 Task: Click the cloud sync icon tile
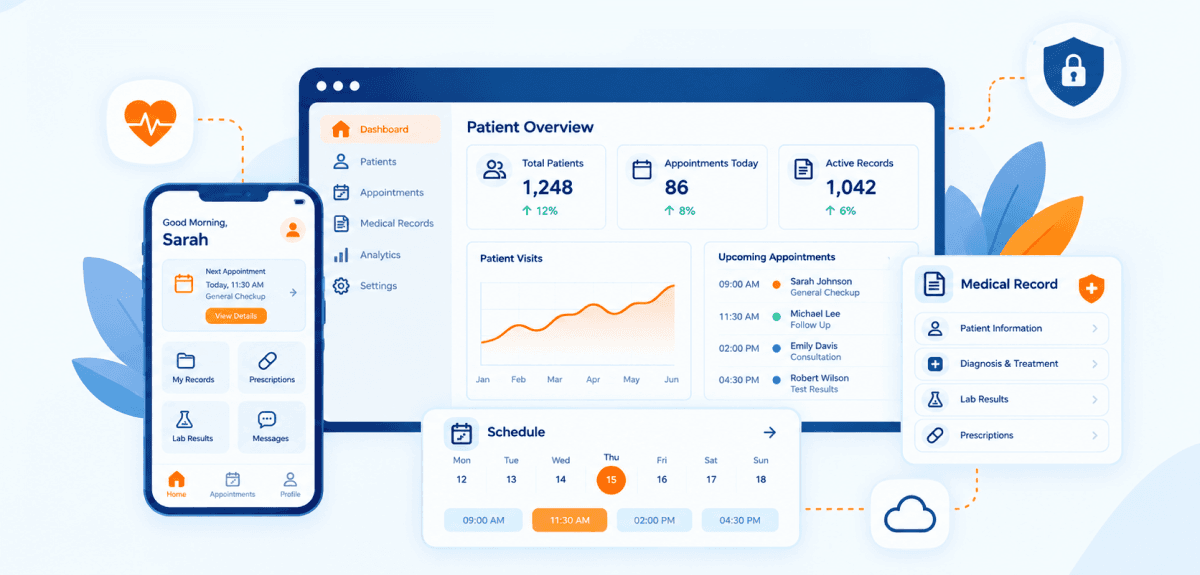click(x=909, y=515)
